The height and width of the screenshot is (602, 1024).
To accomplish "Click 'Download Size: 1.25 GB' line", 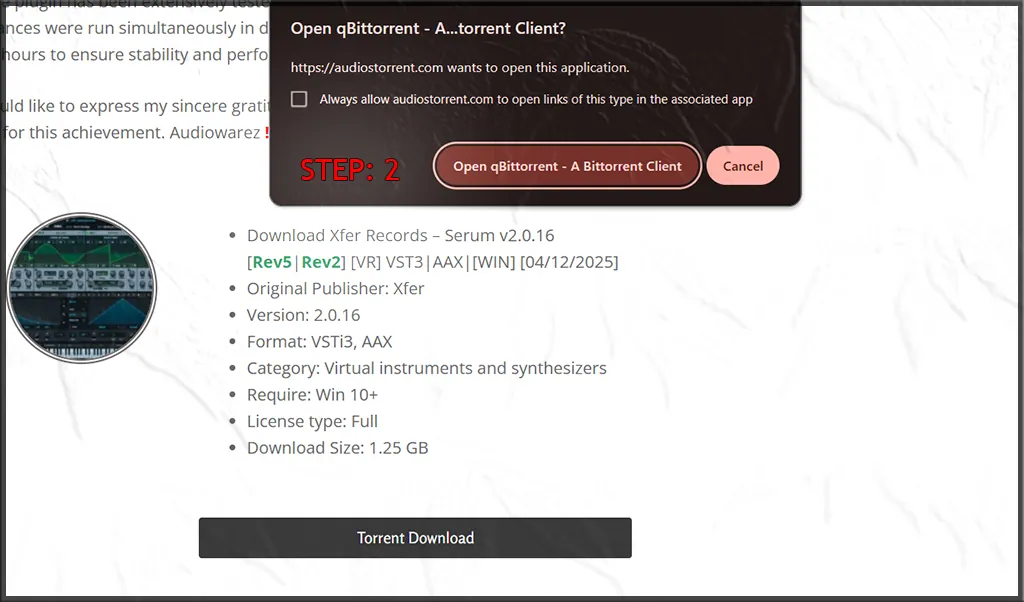I will pyautogui.click(x=338, y=448).
